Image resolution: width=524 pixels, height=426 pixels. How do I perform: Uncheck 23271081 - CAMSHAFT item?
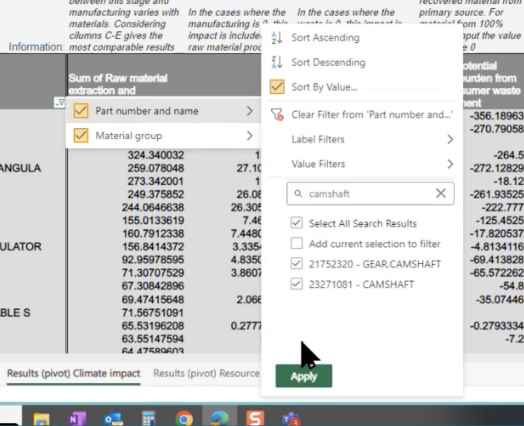296,284
